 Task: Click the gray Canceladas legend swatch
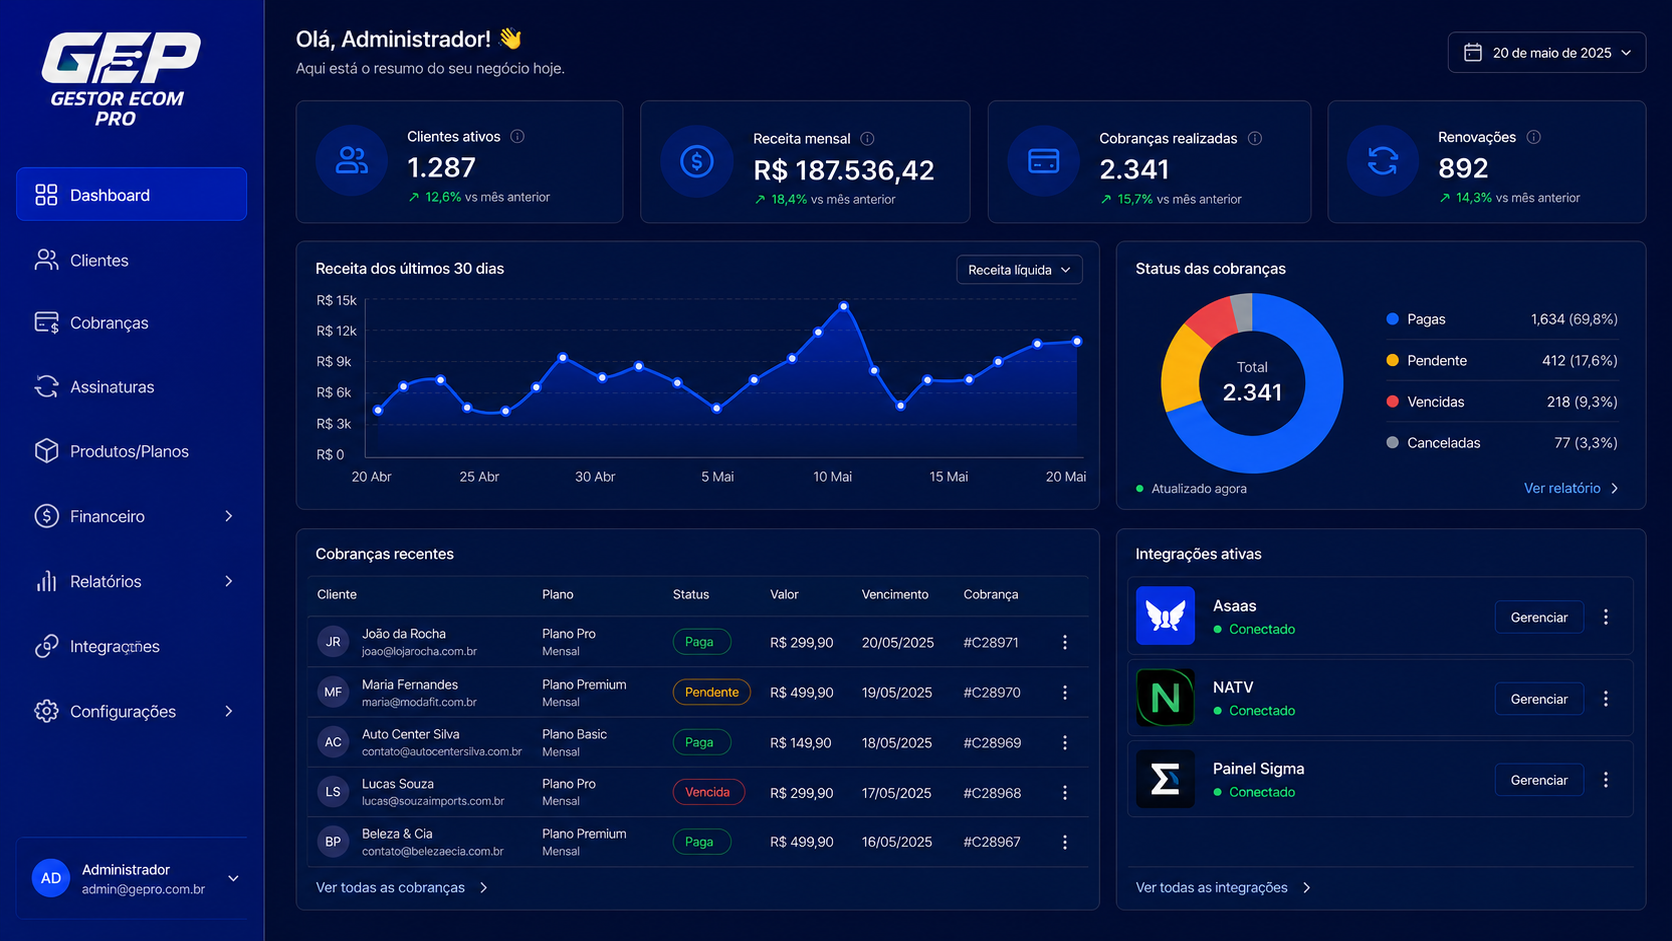[x=1392, y=442]
